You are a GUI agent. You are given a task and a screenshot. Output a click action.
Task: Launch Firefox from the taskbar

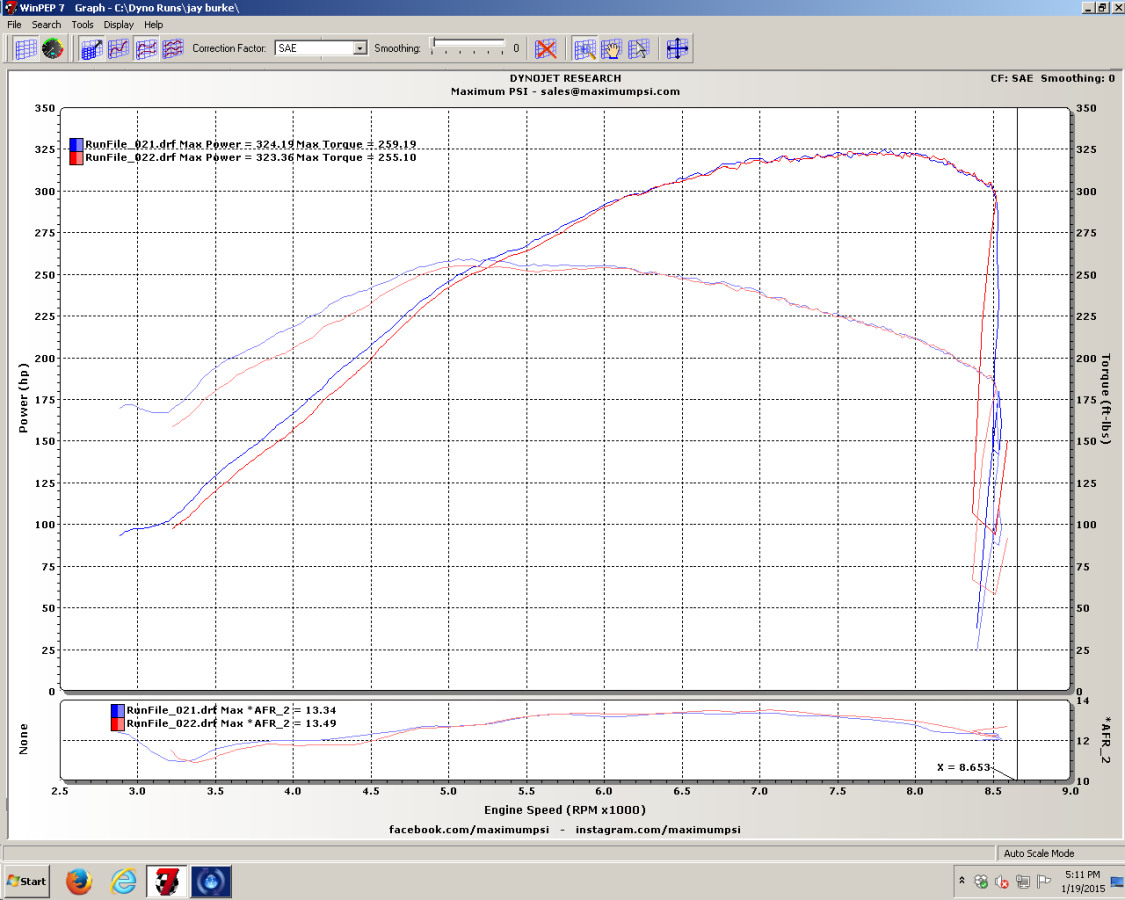[x=79, y=881]
